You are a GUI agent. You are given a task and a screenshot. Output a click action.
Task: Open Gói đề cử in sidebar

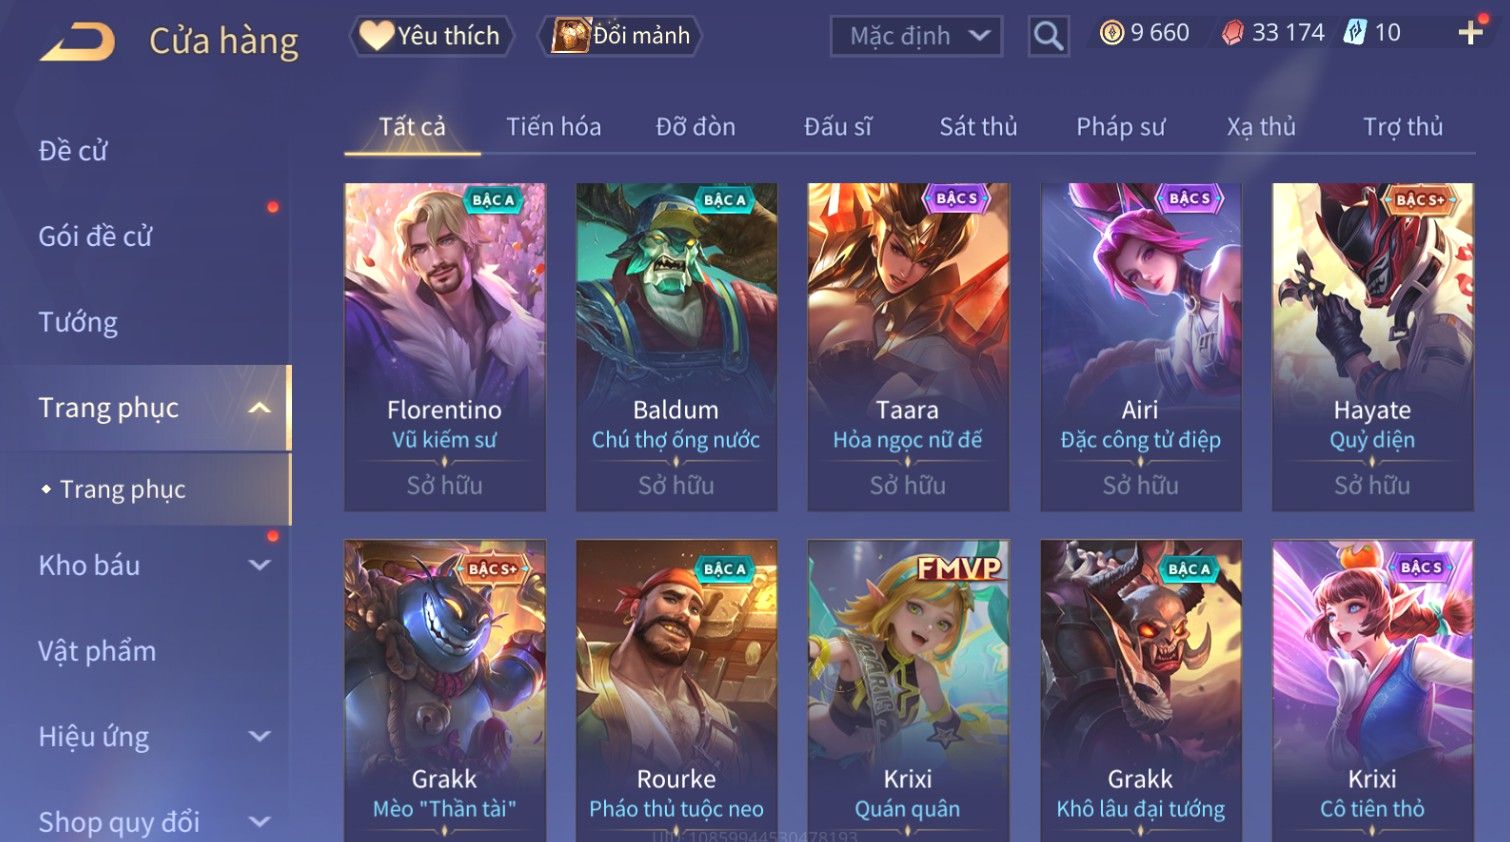point(95,236)
